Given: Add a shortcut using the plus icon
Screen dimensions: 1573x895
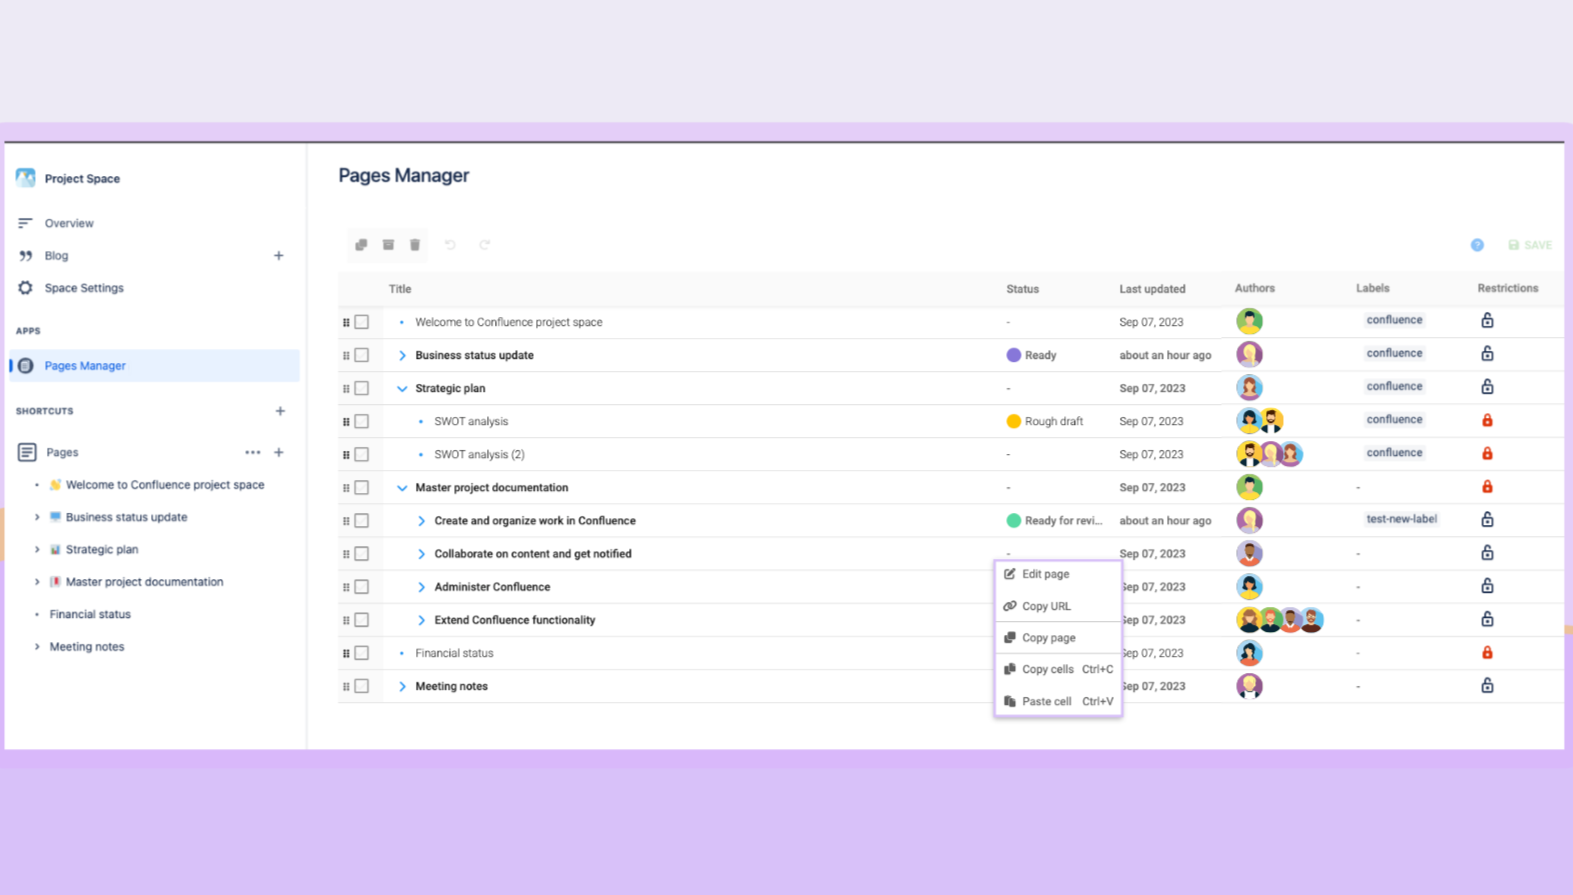Looking at the screenshot, I should (x=280, y=411).
